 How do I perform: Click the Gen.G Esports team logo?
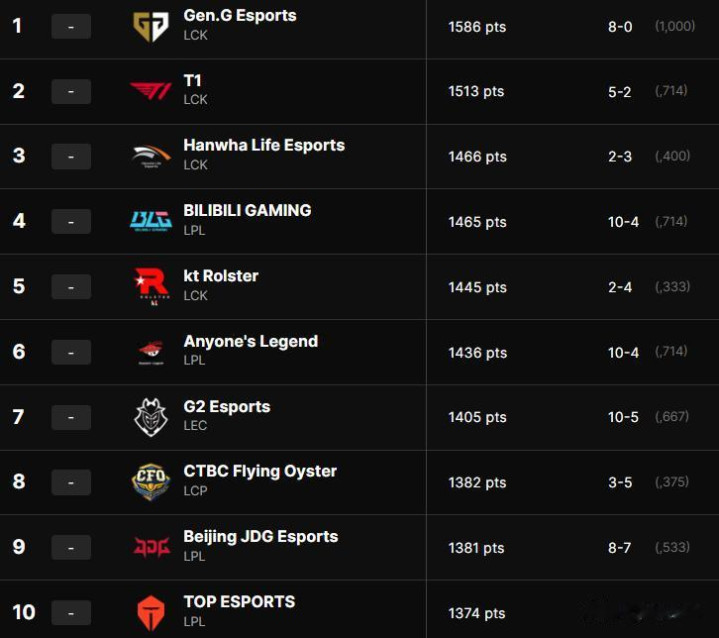pyautogui.click(x=151, y=26)
